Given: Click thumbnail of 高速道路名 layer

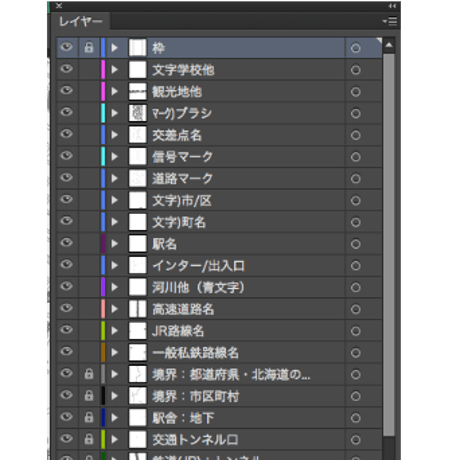Looking at the screenshot, I should pos(137,309).
